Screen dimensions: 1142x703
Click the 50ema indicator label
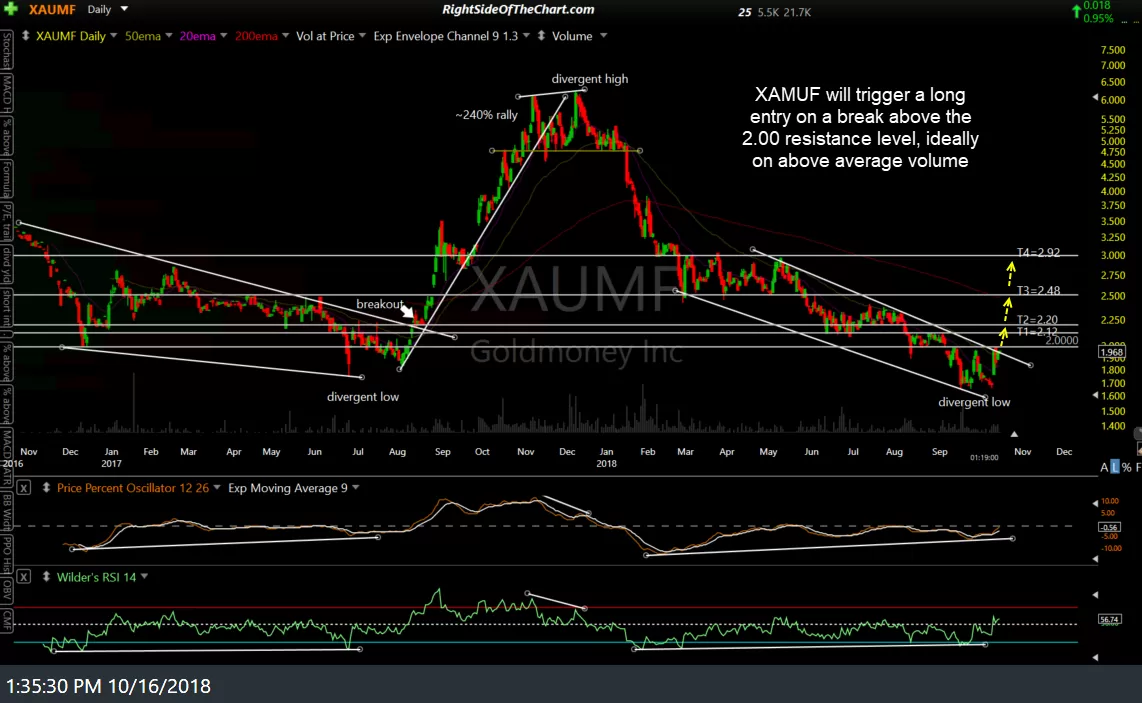[x=143, y=36]
